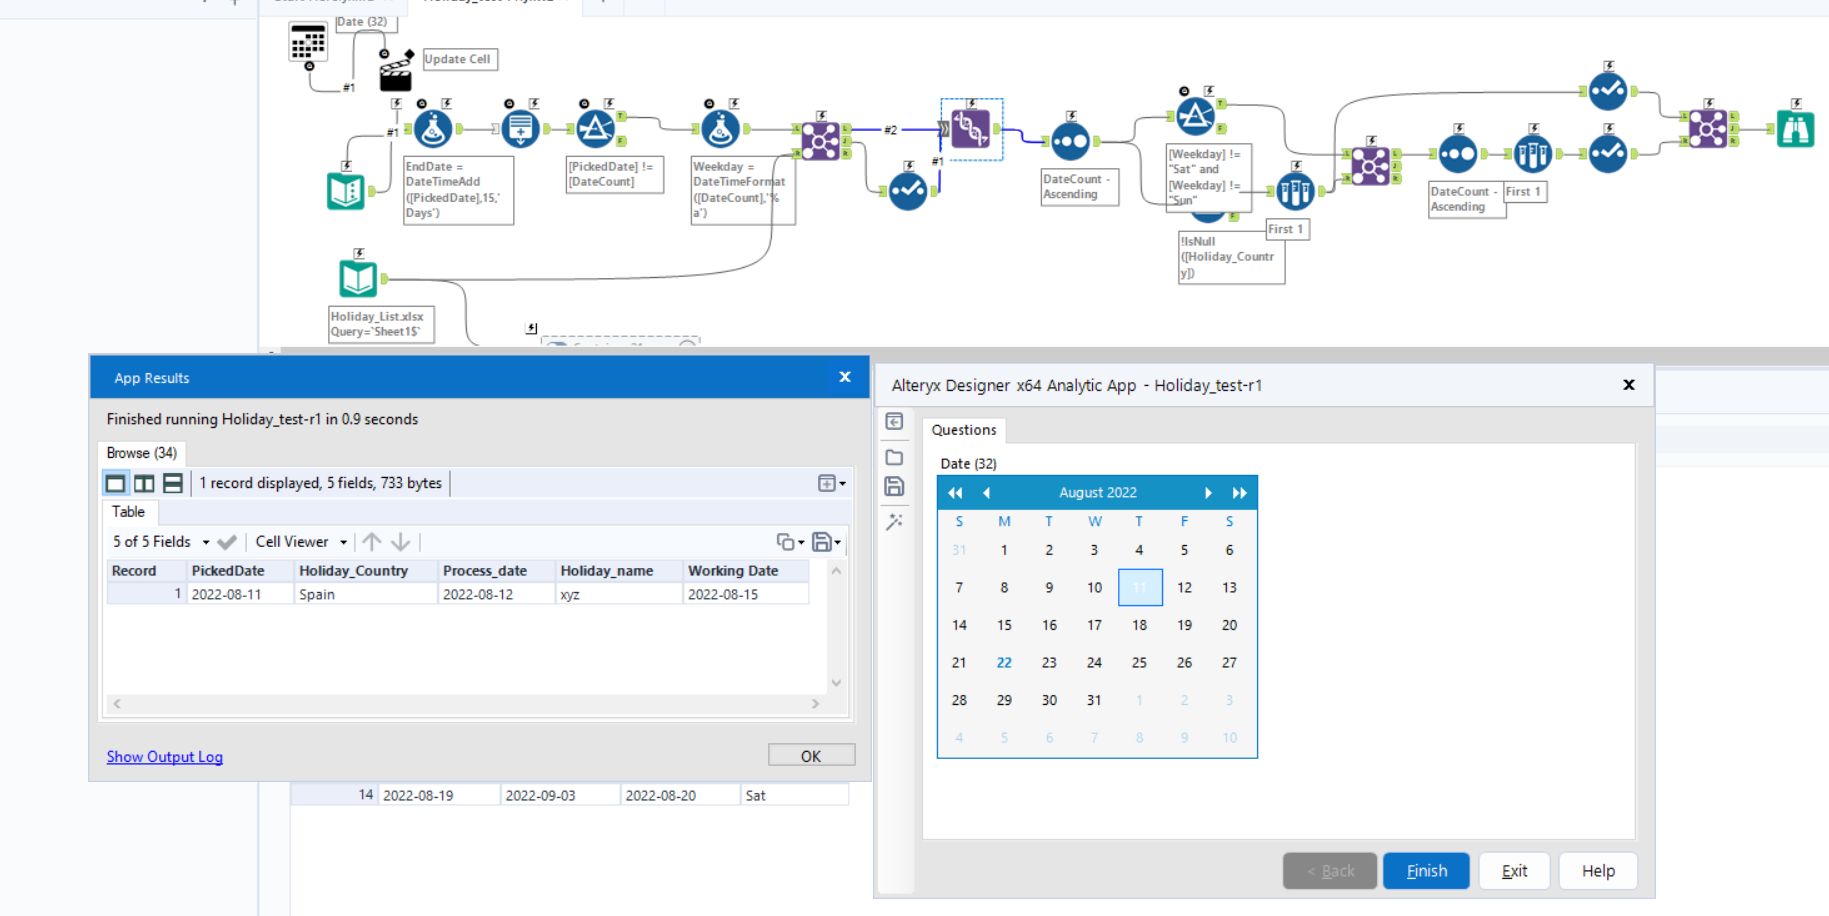The width and height of the screenshot is (1829, 916).
Task: Select the Questions tab in the Analytic App
Action: point(963,430)
